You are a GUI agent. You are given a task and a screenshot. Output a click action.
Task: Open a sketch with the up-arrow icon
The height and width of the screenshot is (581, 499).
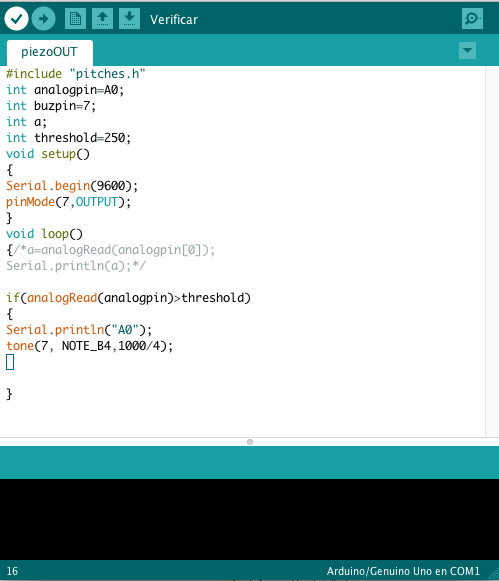[x=103, y=19]
